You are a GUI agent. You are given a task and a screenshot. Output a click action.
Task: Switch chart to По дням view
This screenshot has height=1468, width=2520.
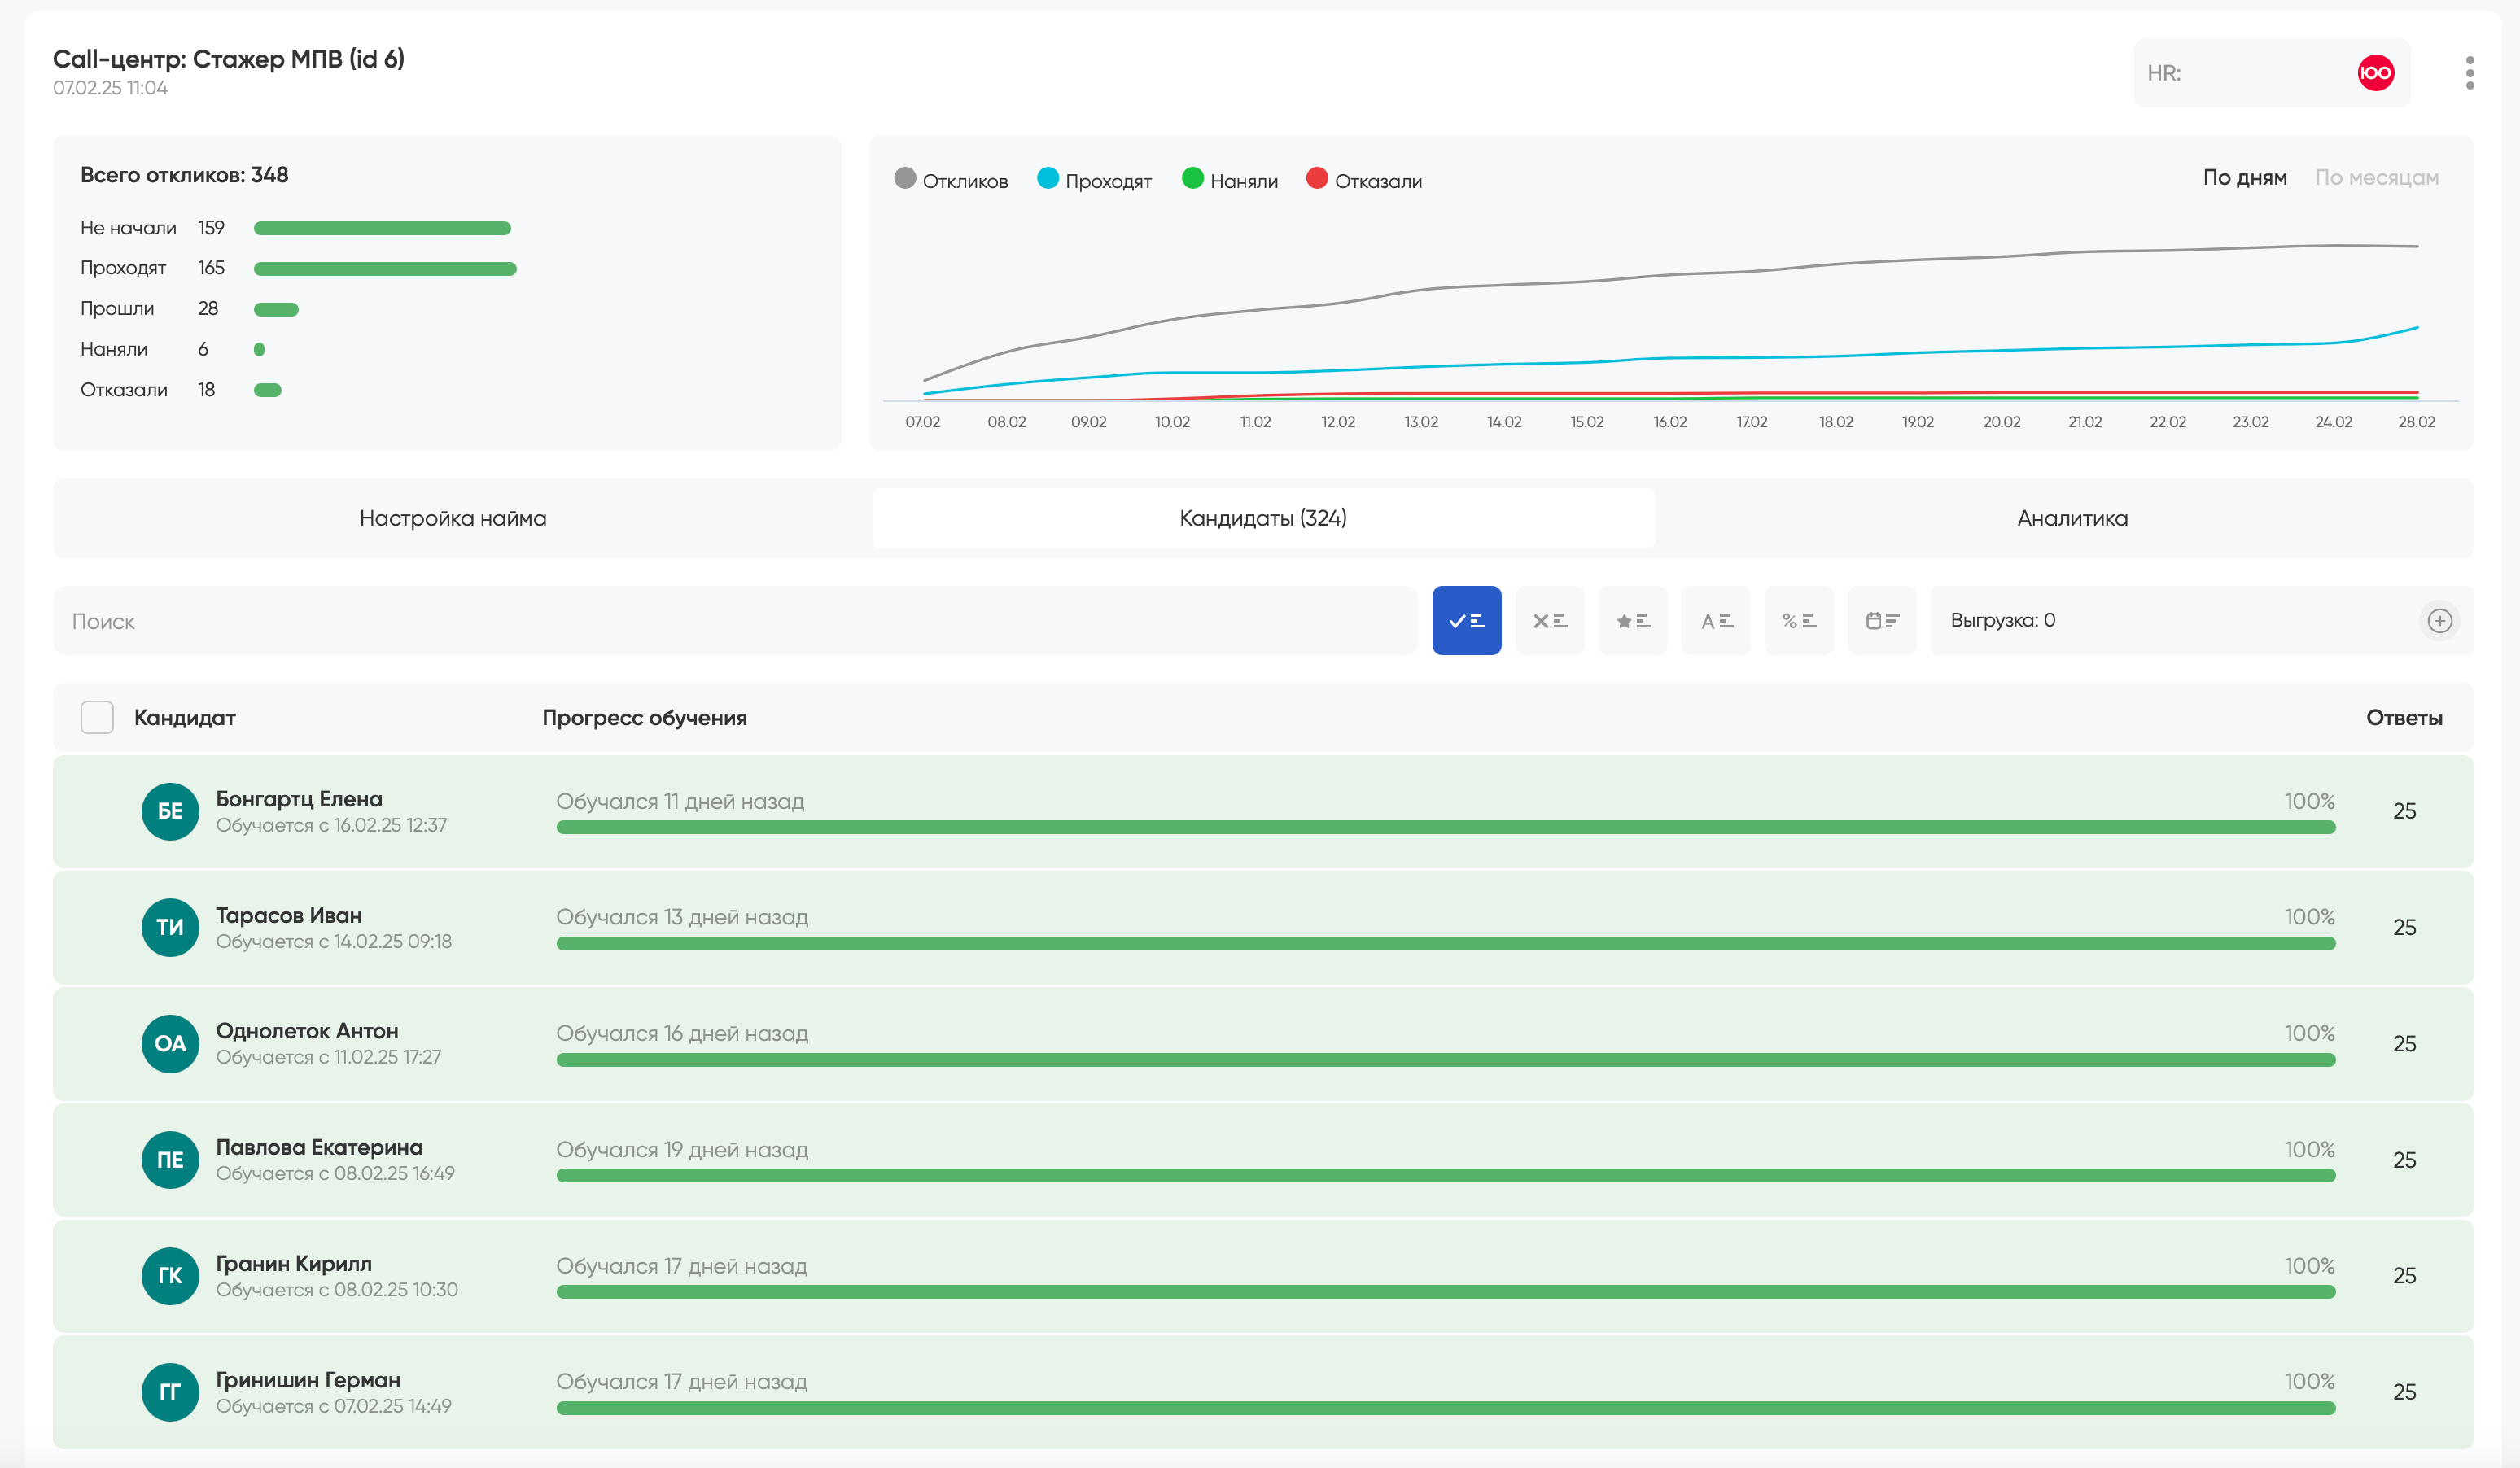tap(2244, 177)
